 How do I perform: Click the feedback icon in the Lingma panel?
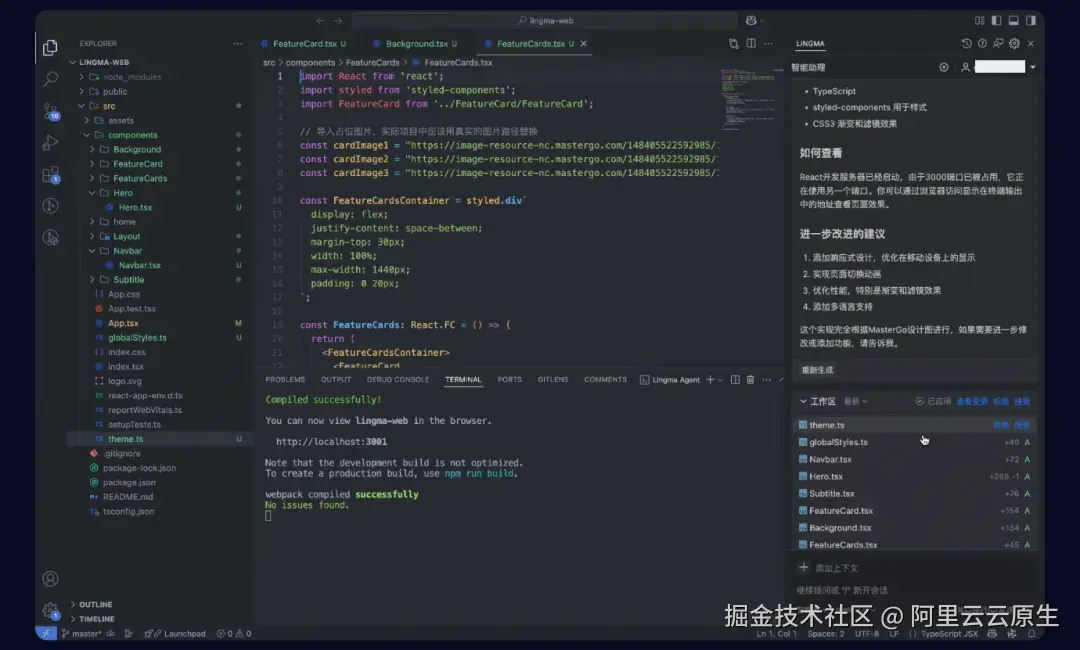pyautogui.click(x=998, y=43)
